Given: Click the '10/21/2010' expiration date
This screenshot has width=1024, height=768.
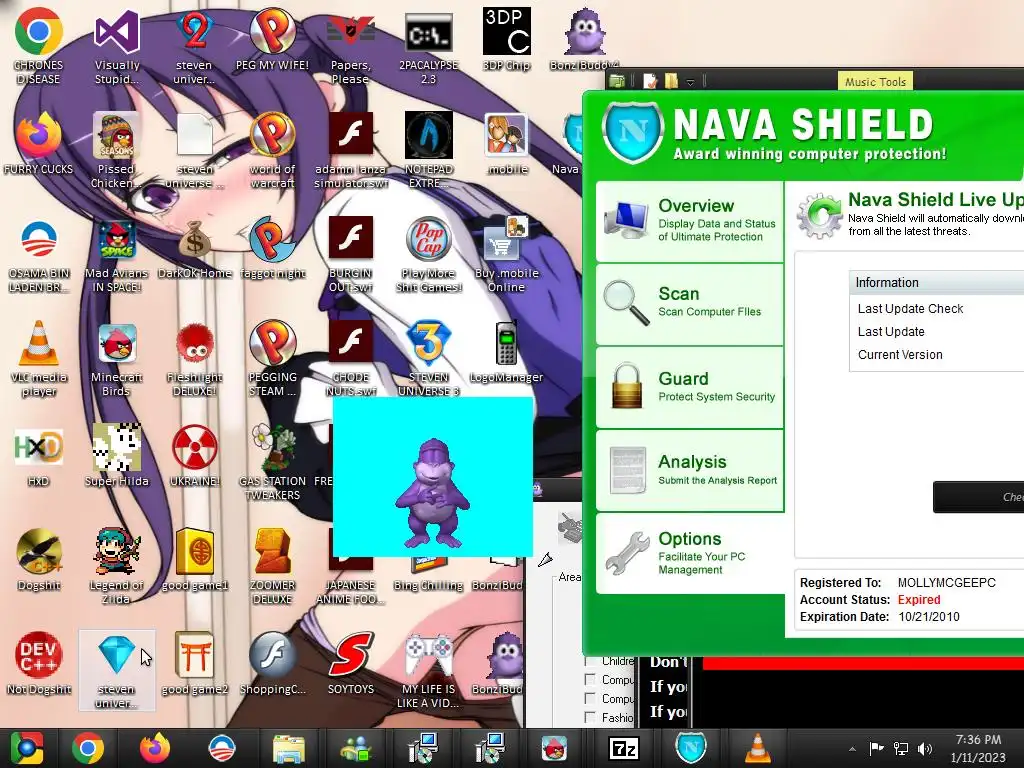Looking at the screenshot, I should 929,616.
